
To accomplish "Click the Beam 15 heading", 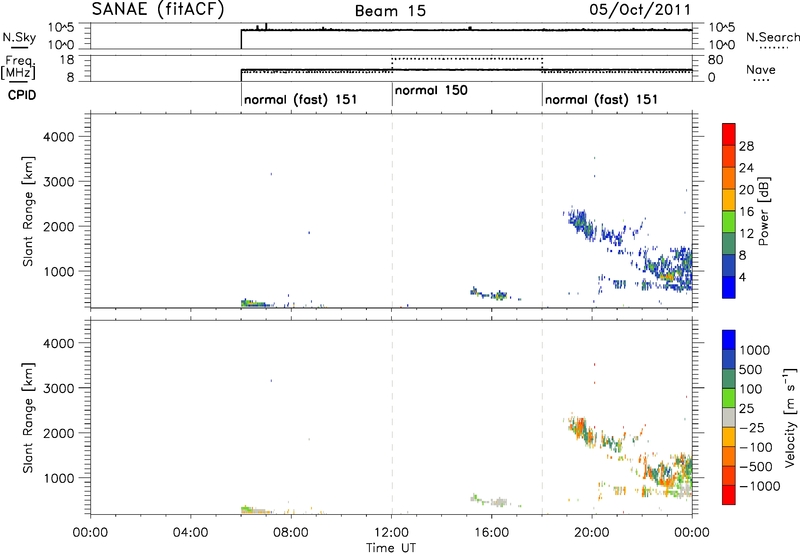I will 390,11.
